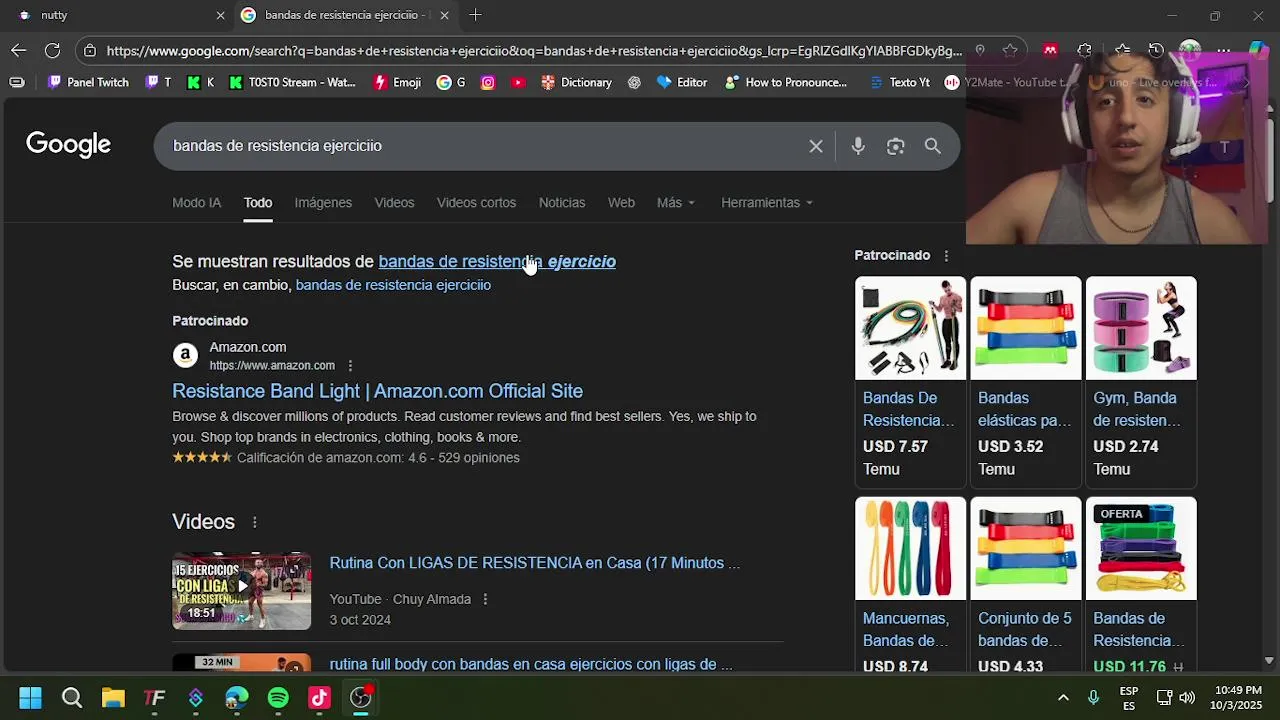Open corrected 'bandas de resistencia ejercicio' link
Screen dimensions: 1280x720
point(497,261)
